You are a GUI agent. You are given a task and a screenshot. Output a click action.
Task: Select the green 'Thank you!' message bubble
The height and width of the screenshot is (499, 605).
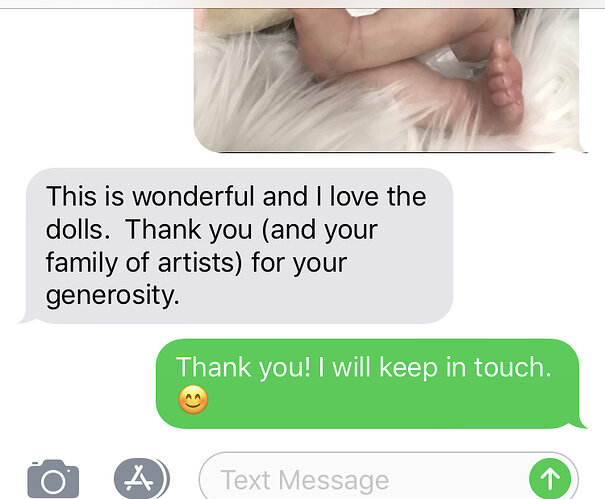(370, 384)
